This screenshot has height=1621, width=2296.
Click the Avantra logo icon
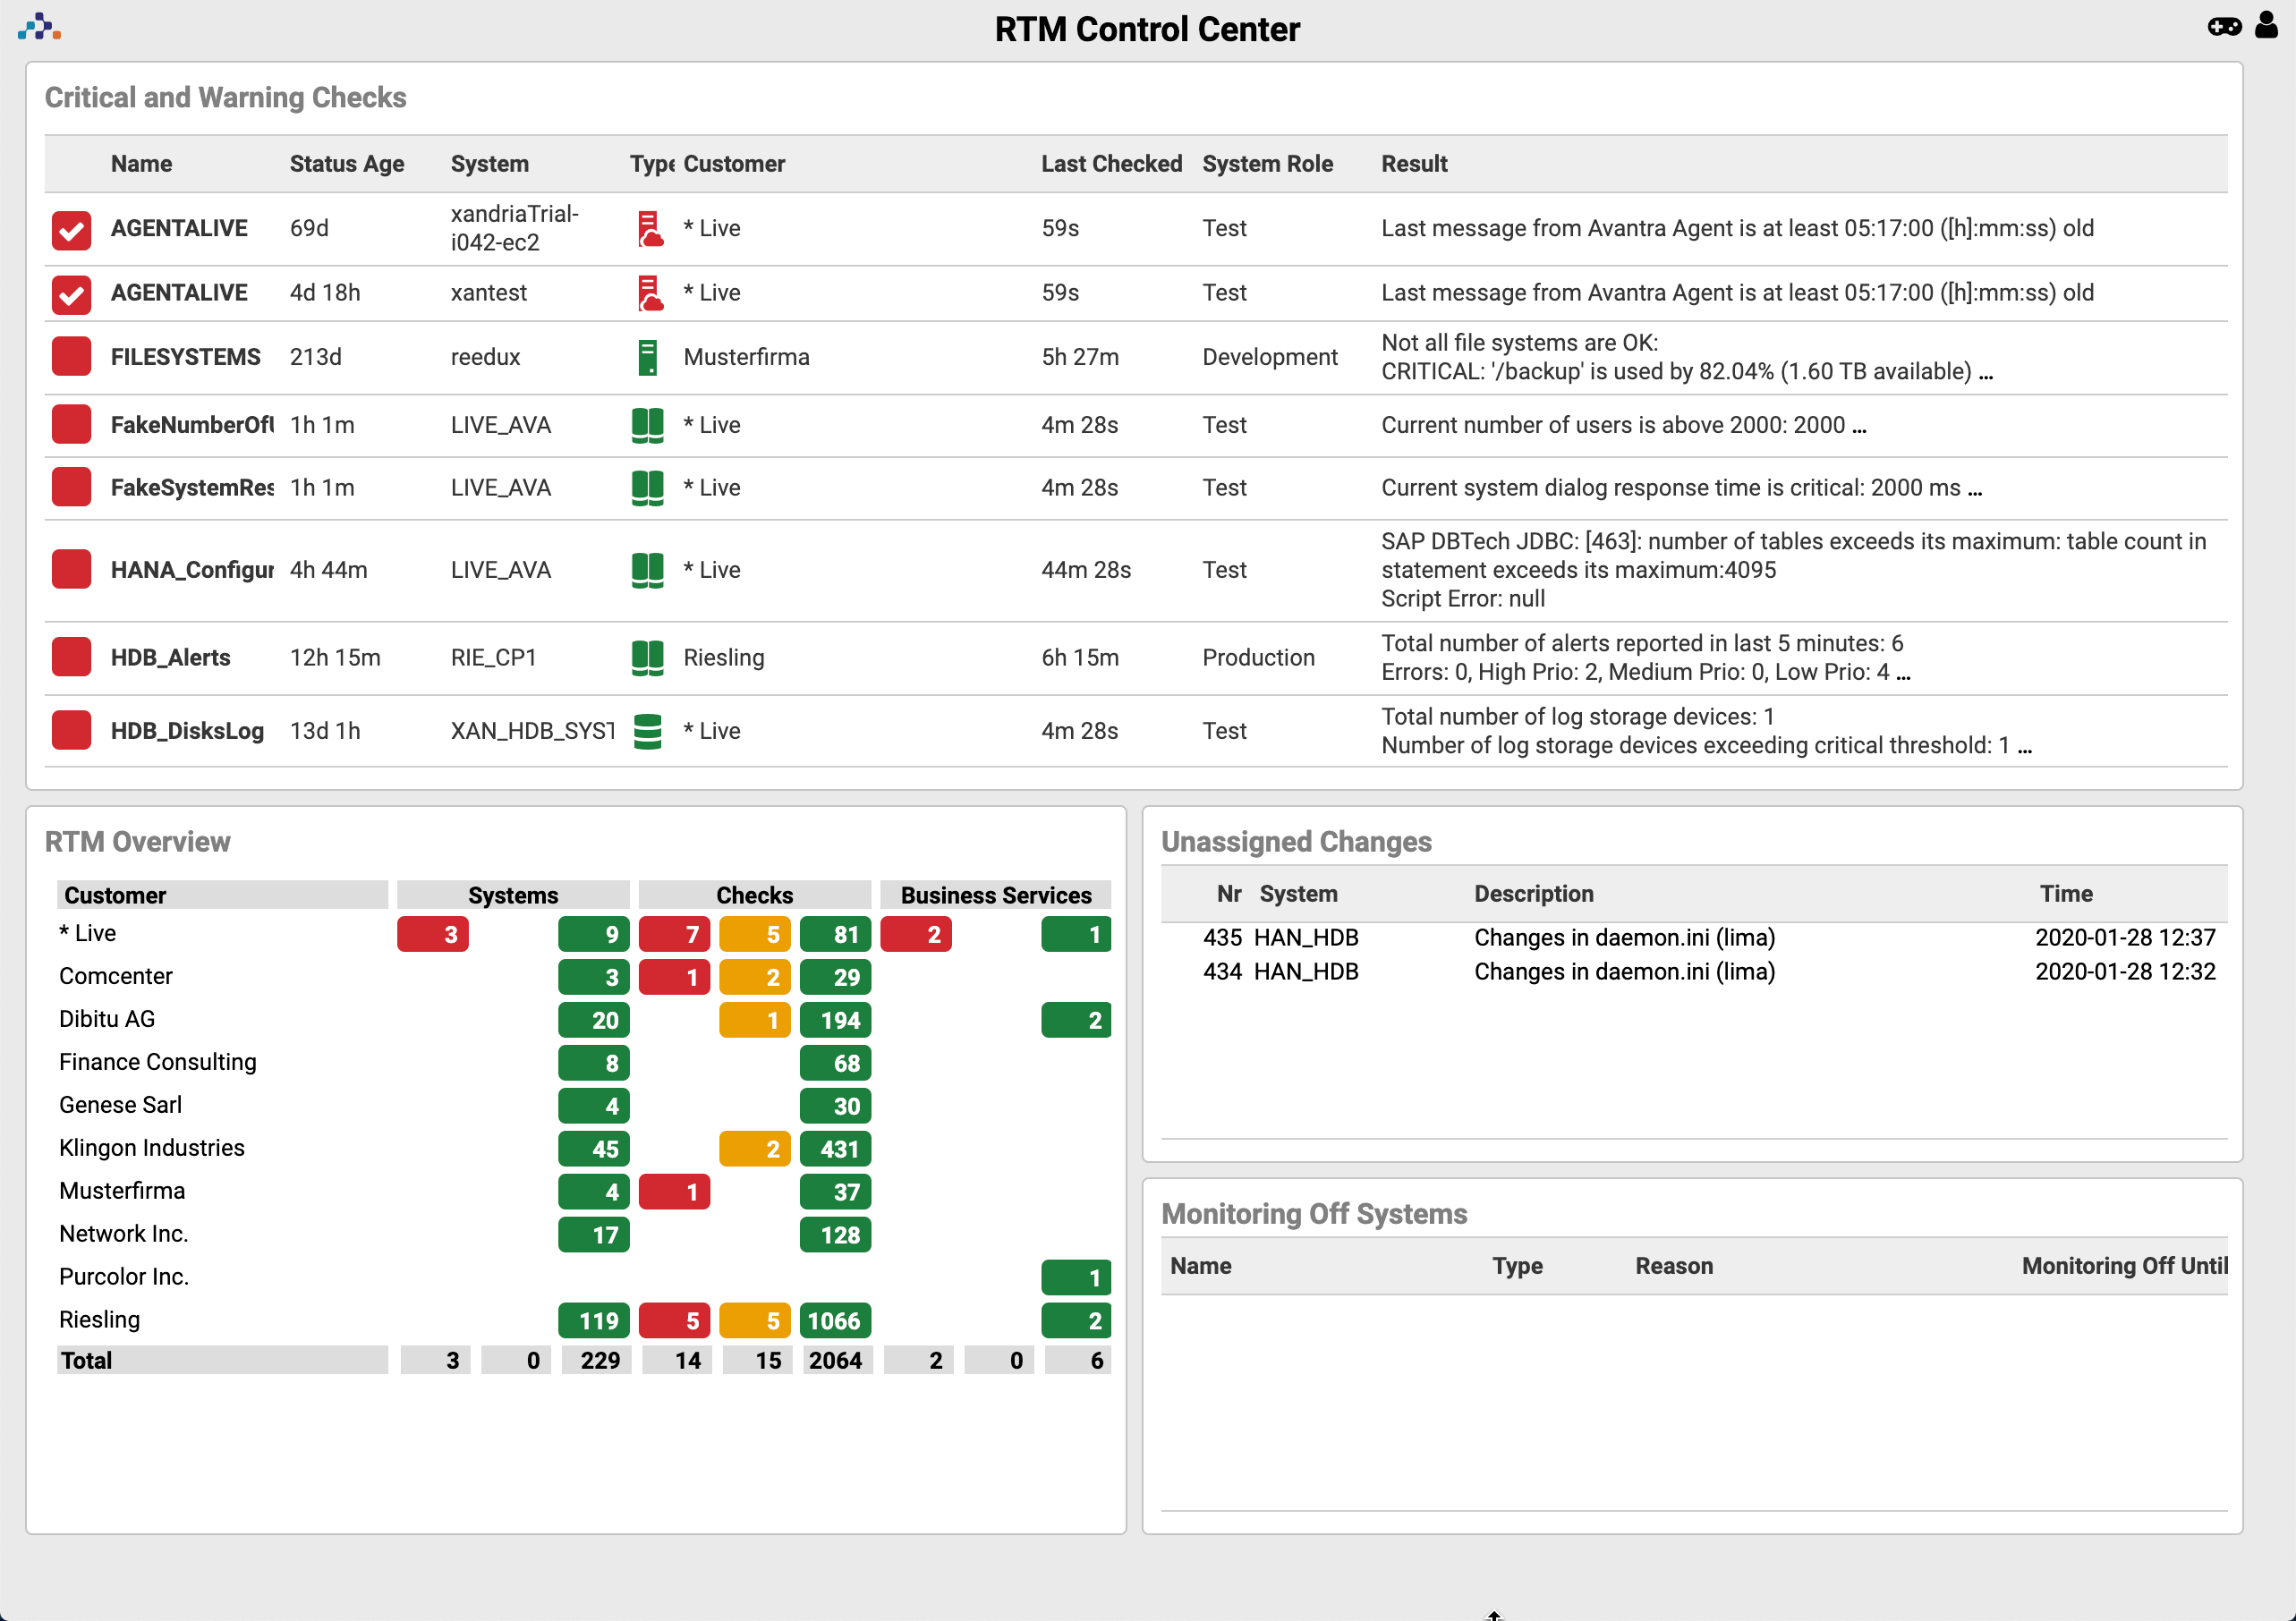(39, 27)
